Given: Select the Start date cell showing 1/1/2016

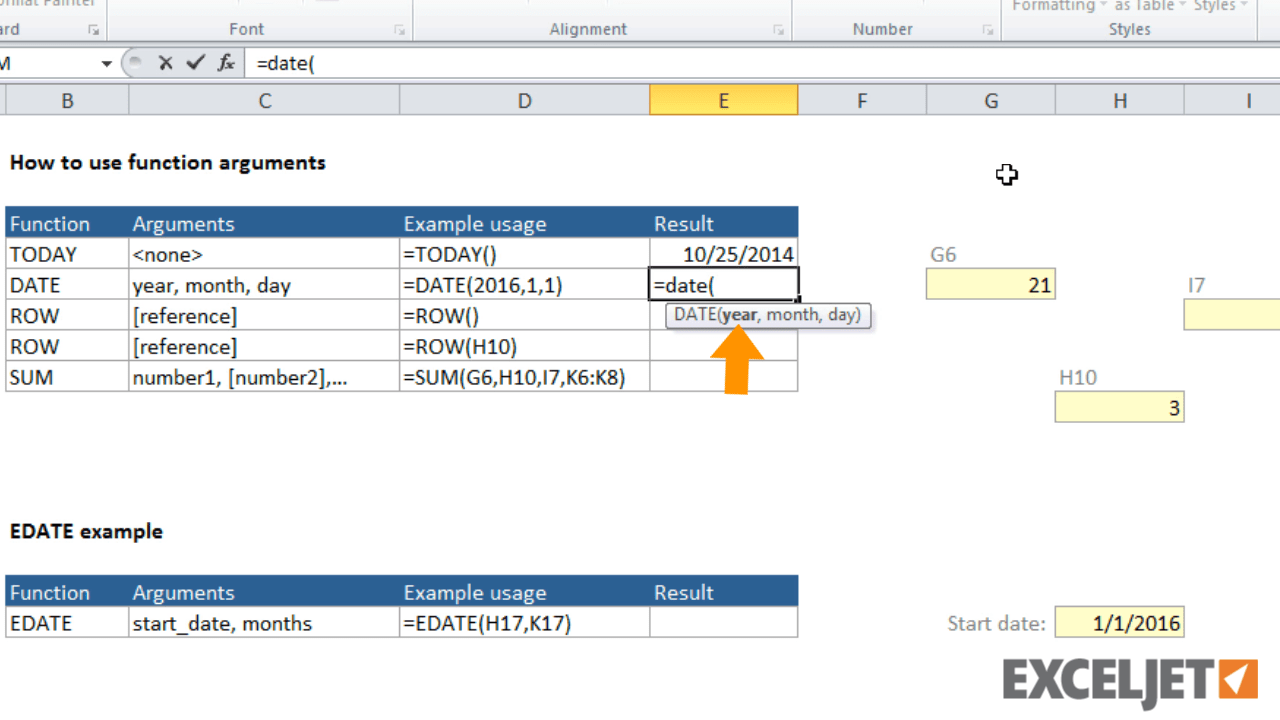Looking at the screenshot, I should (1119, 622).
